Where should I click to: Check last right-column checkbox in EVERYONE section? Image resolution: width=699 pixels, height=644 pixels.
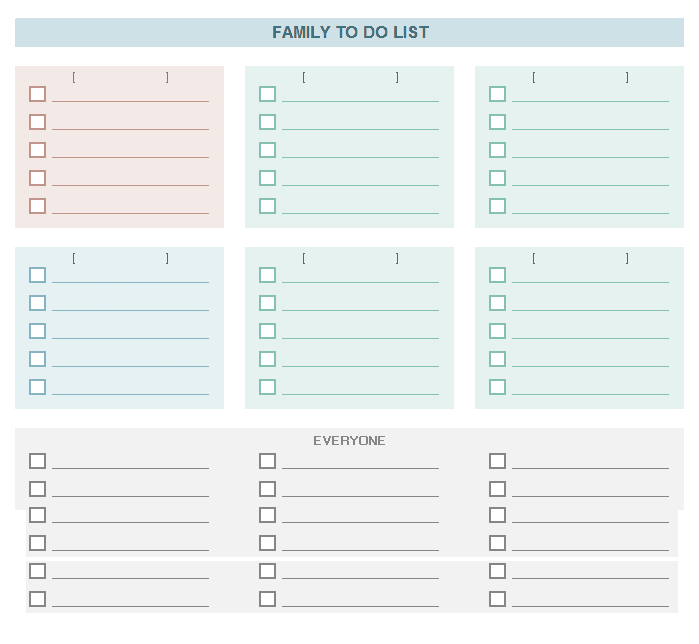(498, 599)
